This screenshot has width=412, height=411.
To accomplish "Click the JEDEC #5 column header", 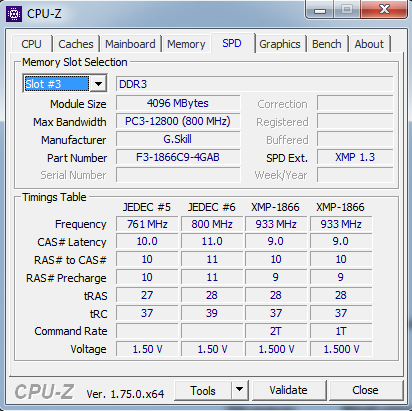I will click(147, 207).
